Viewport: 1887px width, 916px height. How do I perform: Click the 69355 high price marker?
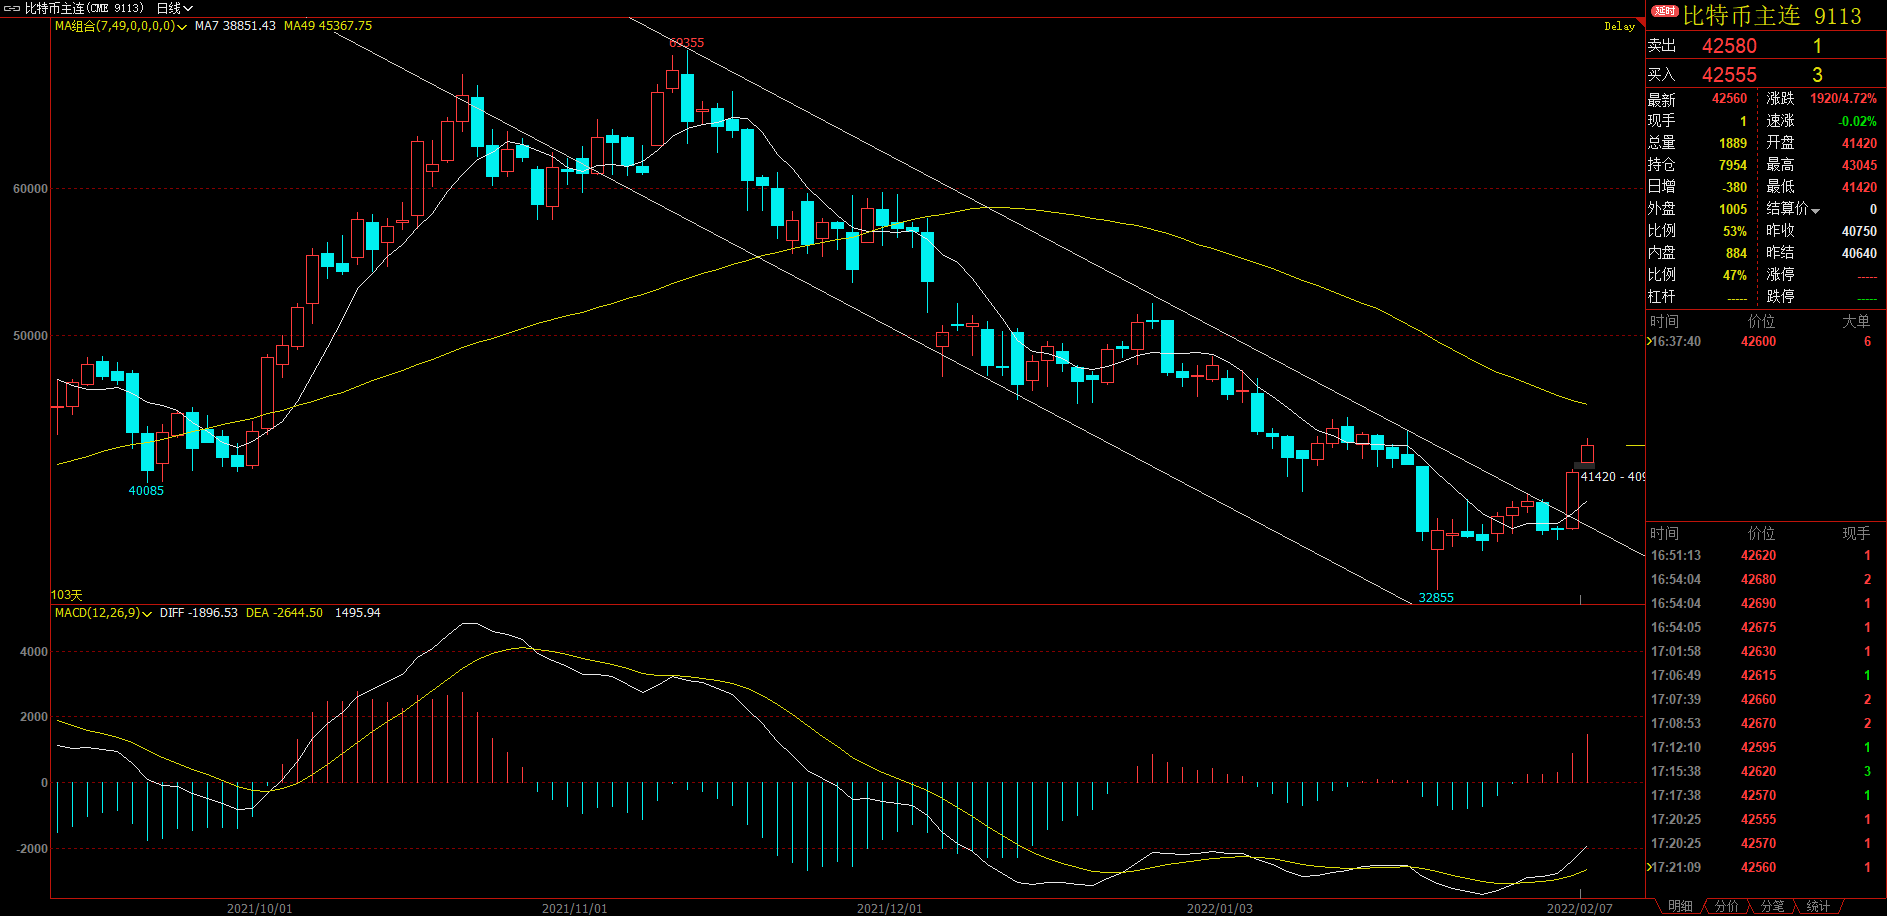point(686,43)
